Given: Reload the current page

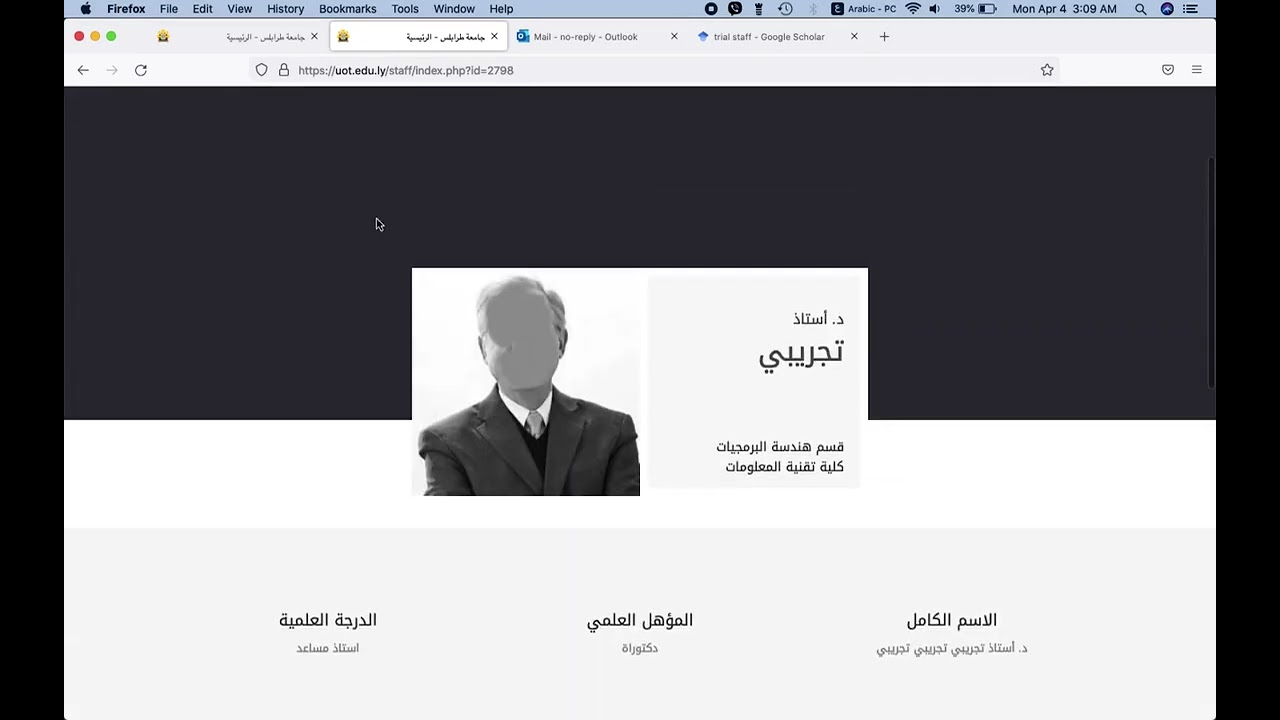Looking at the screenshot, I should tap(141, 70).
